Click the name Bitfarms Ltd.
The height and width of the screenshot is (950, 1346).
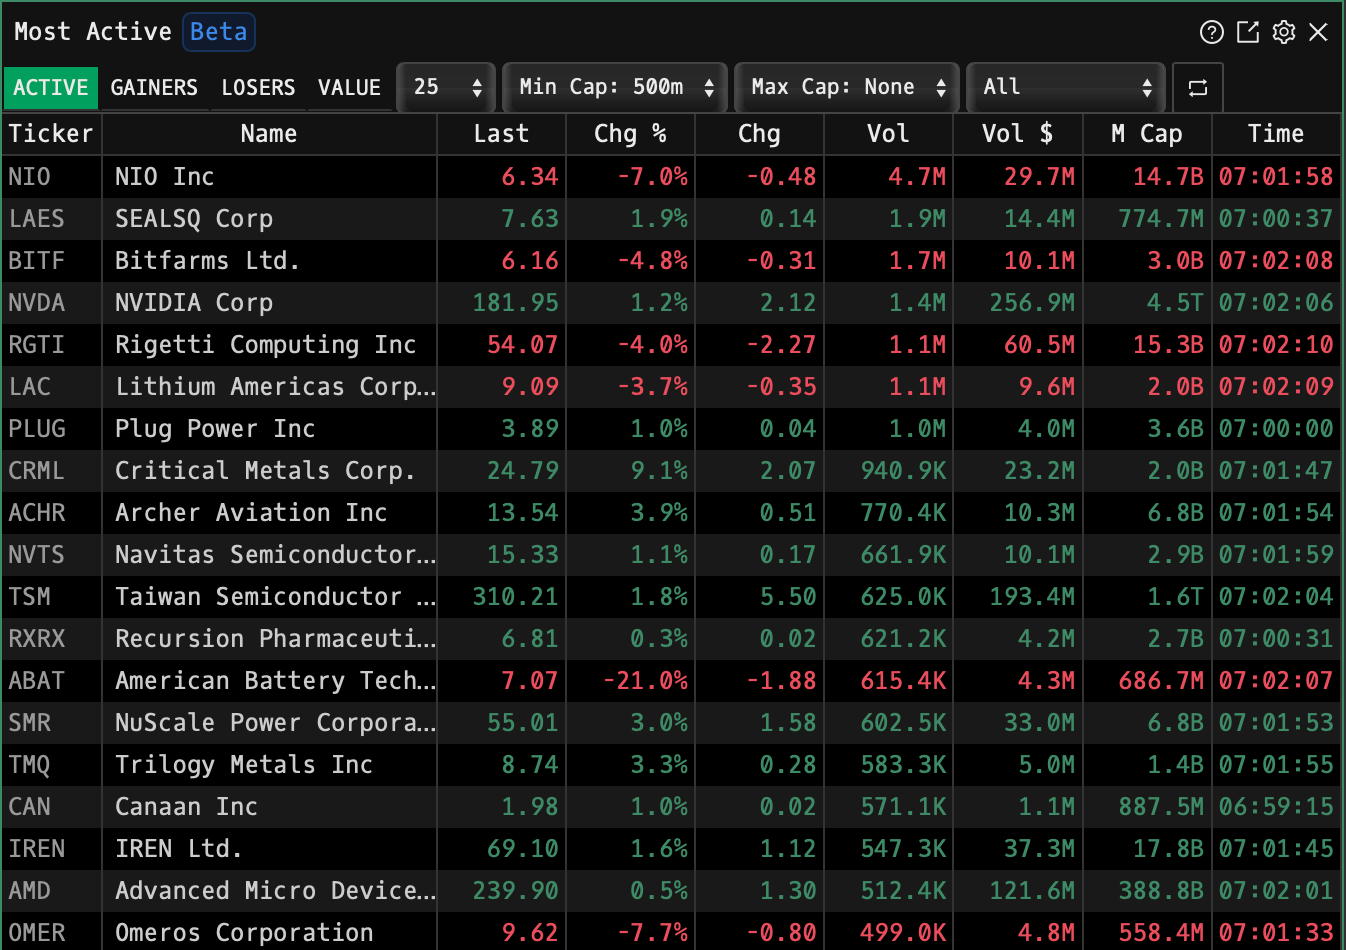click(x=208, y=261)
